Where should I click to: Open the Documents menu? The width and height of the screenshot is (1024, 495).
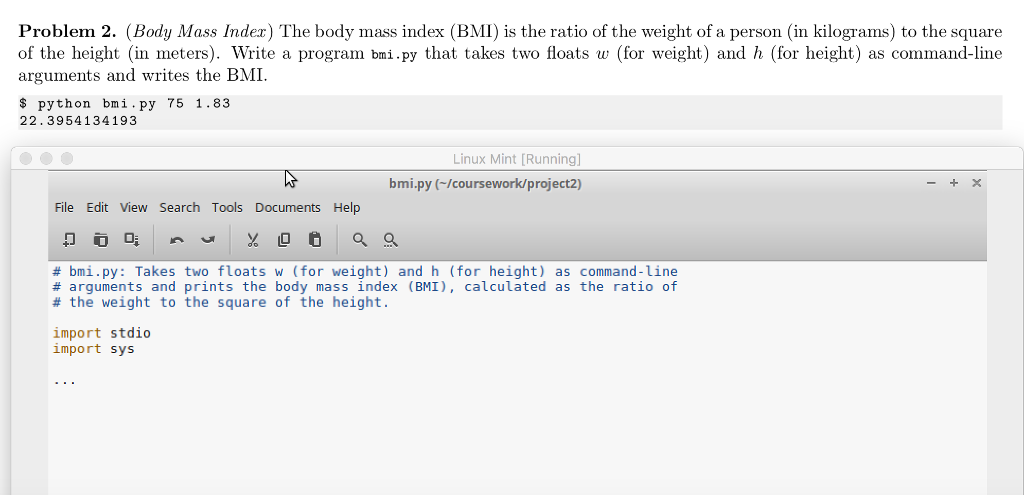click(288, 207)
